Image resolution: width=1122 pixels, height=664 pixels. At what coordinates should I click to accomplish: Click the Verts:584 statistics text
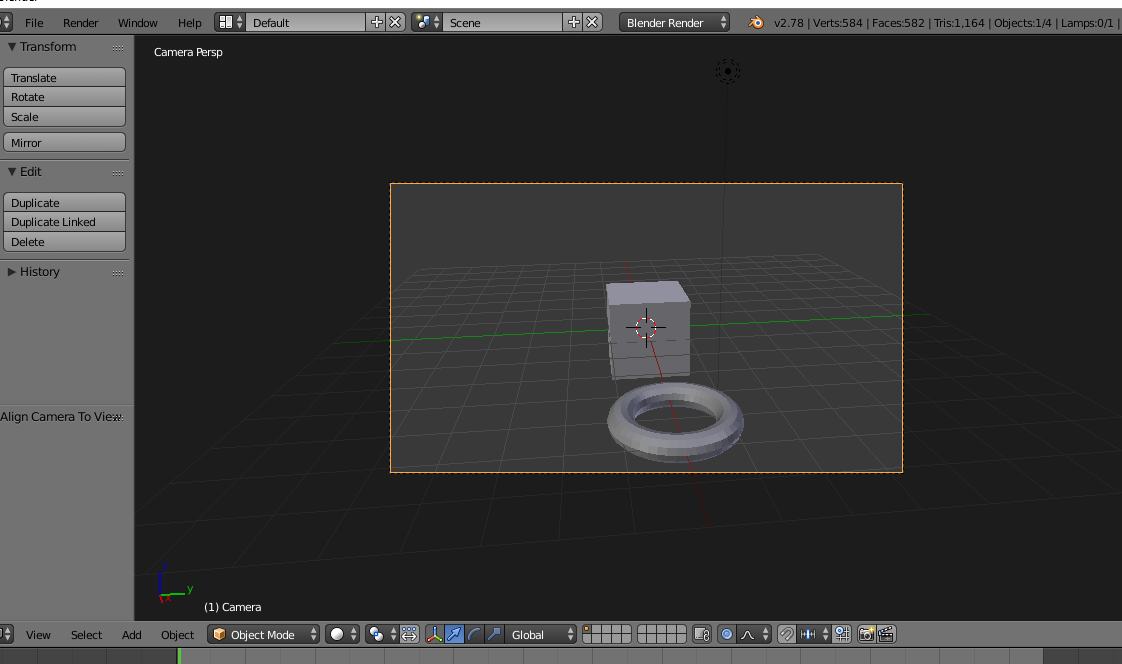[837, 23]
